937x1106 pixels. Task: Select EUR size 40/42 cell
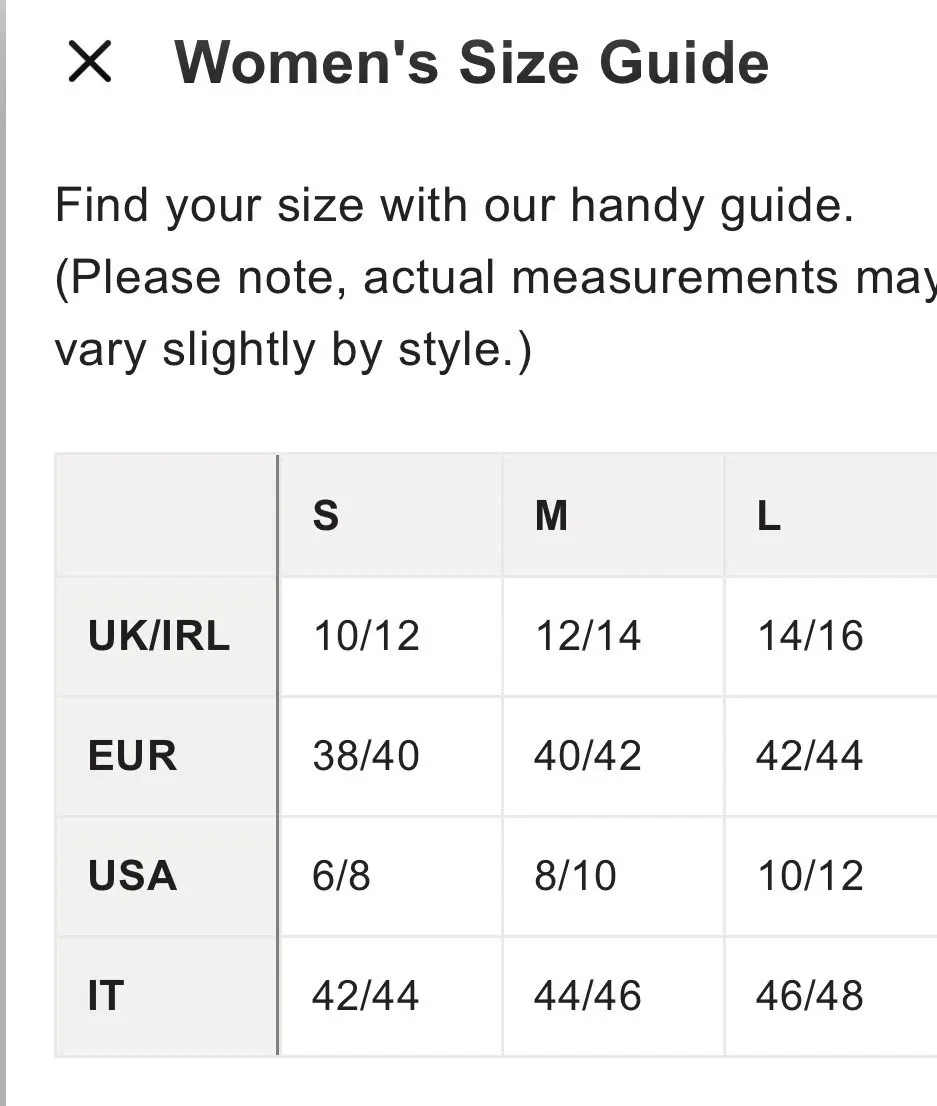click(588, 756)
